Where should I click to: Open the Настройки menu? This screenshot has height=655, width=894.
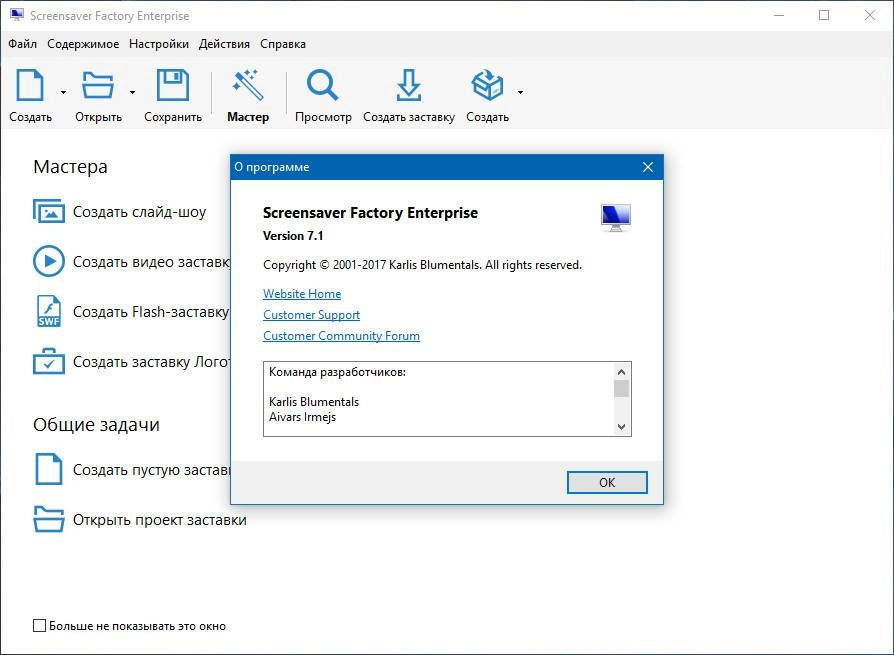point(159,44)
